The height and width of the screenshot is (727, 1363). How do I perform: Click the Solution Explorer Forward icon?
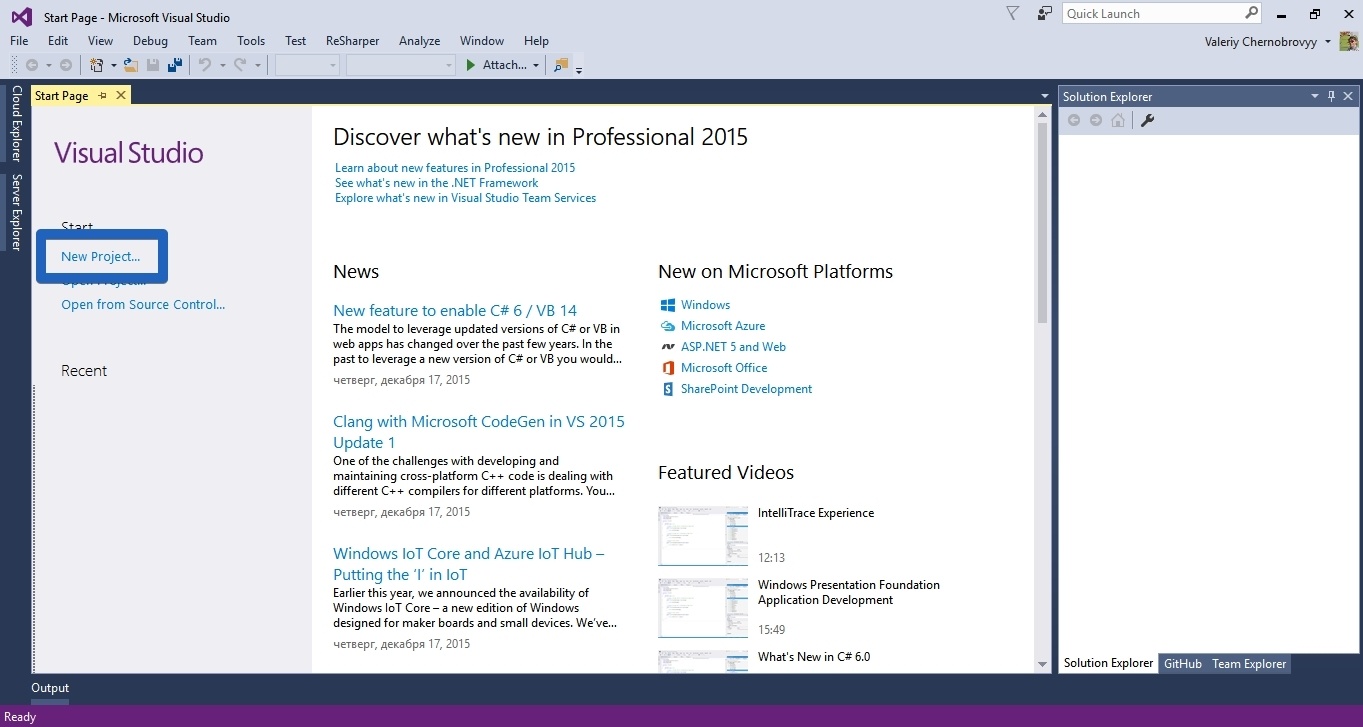(x=1096, y=121)
